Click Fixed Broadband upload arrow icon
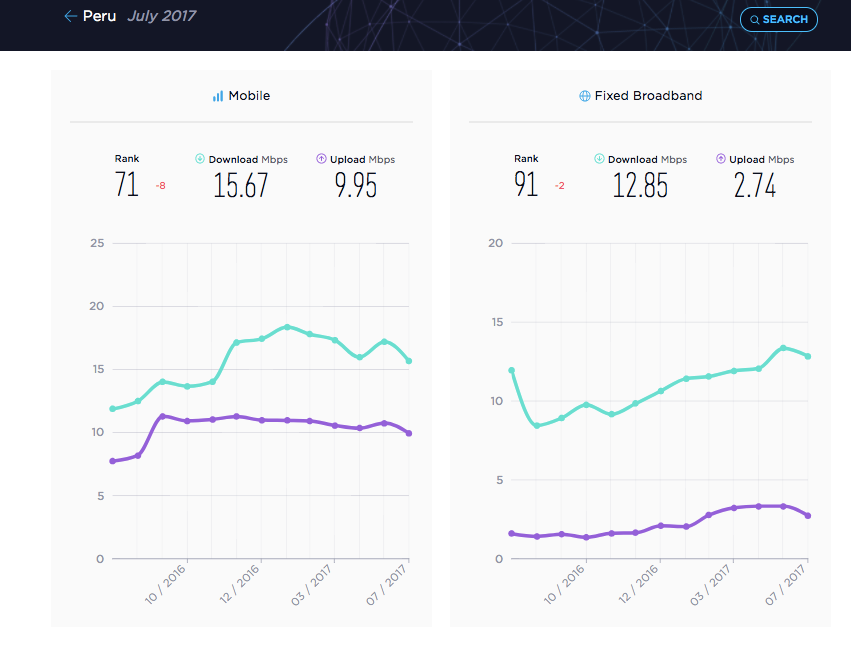The height and width of the screenshot is (650, 851). pos(721,159)
